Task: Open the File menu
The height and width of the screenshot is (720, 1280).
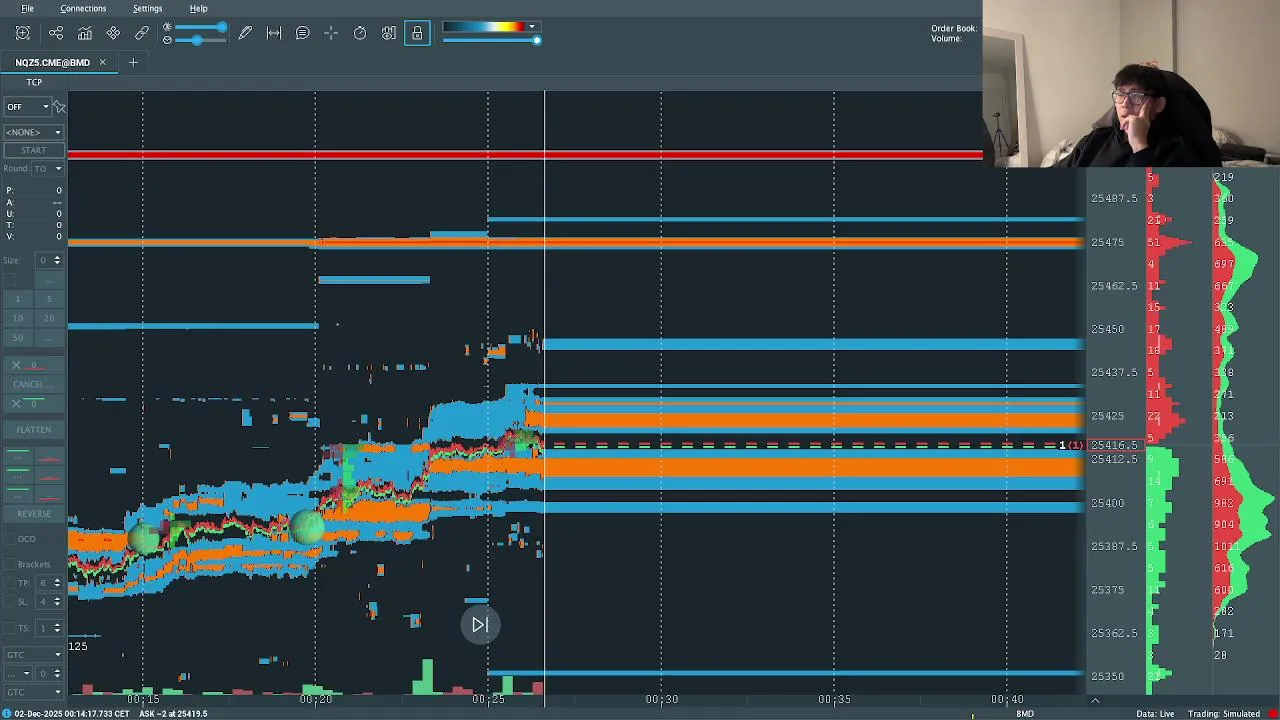Action: [27, 8]
